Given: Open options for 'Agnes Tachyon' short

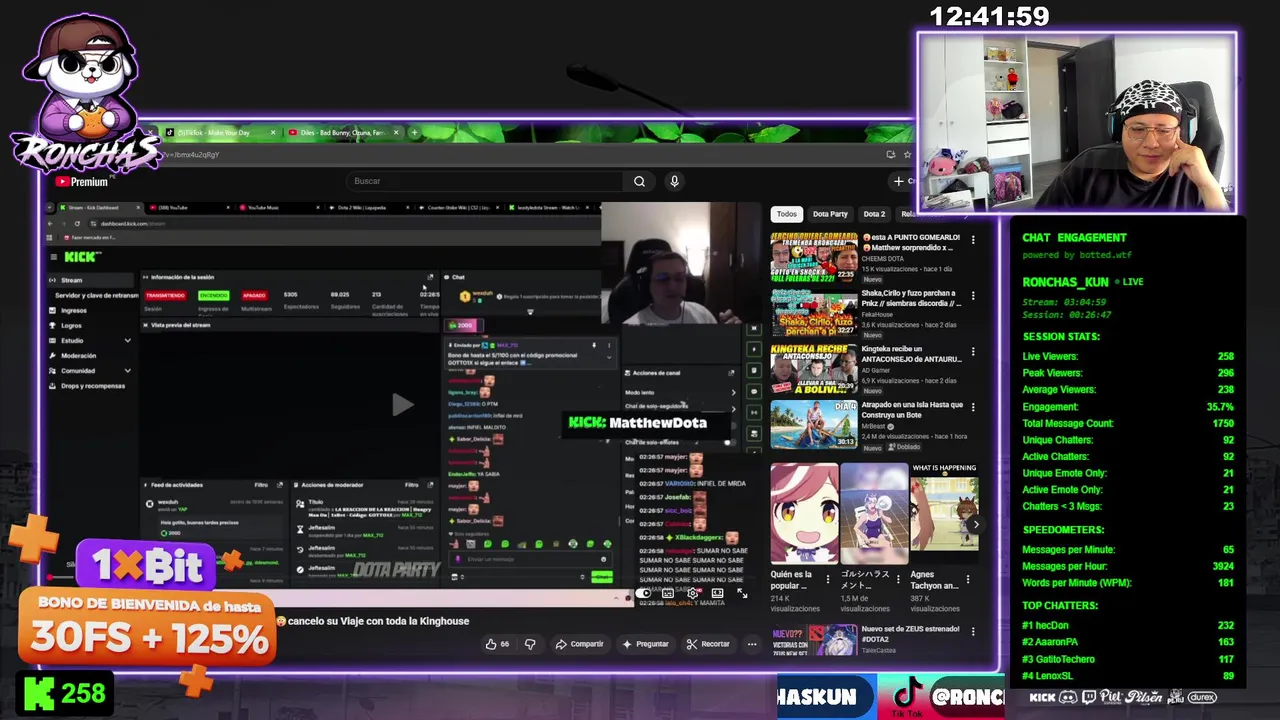Looking at the screenshot, I should pyautogui.click(x=969, y=578).
